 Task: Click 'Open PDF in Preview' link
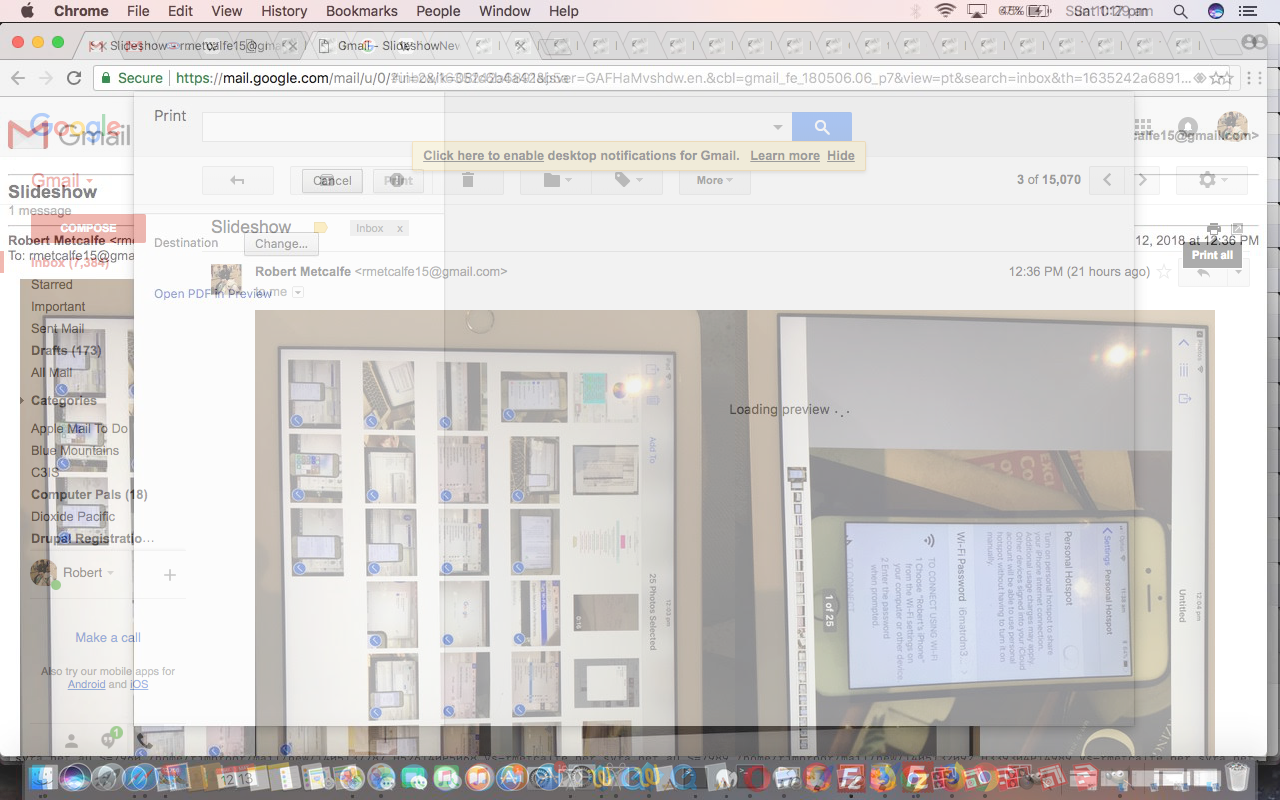pos(213,294)
